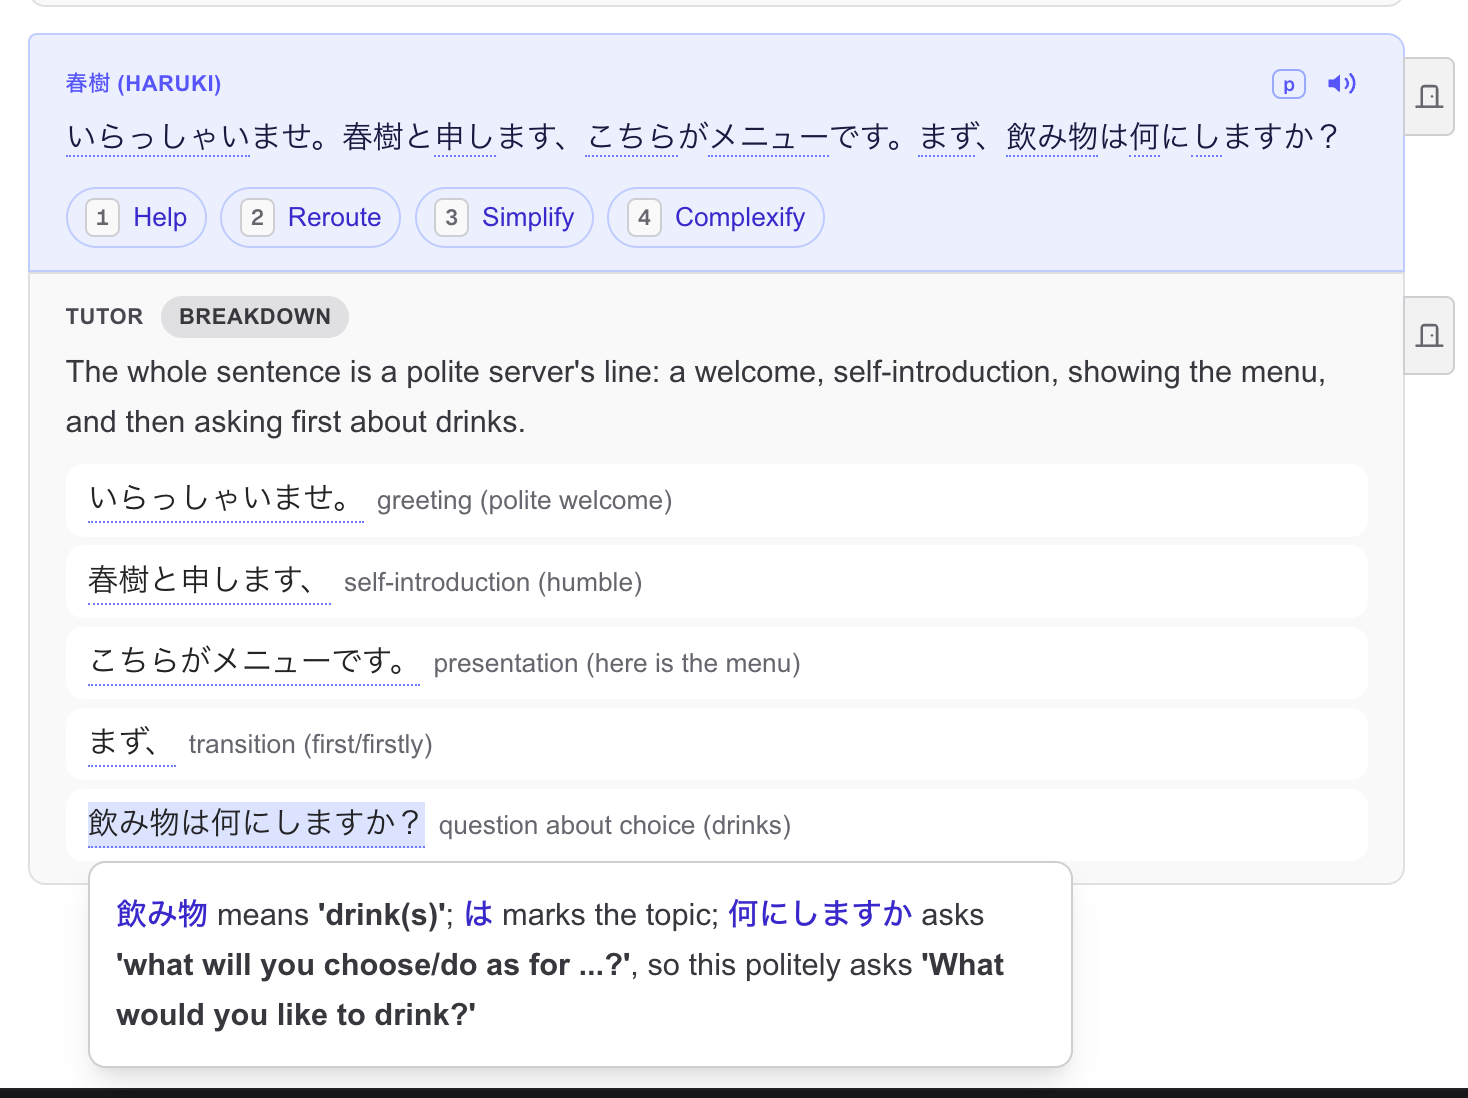Switch to the BREAKDOWN tab

pos(255,317)
